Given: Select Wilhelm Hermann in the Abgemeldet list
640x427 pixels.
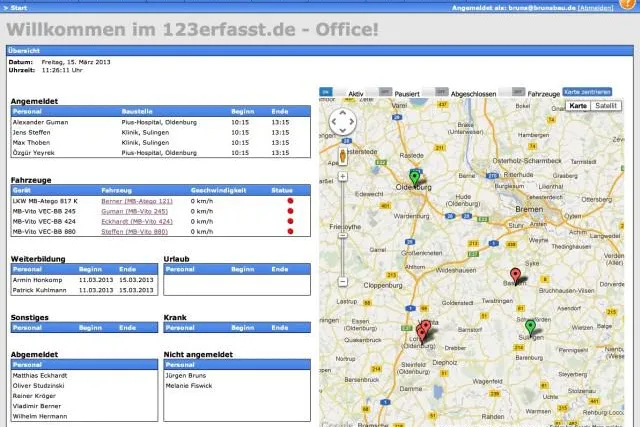Looking at the screenshot, I should pyautogui.click(x=40, y=416).
